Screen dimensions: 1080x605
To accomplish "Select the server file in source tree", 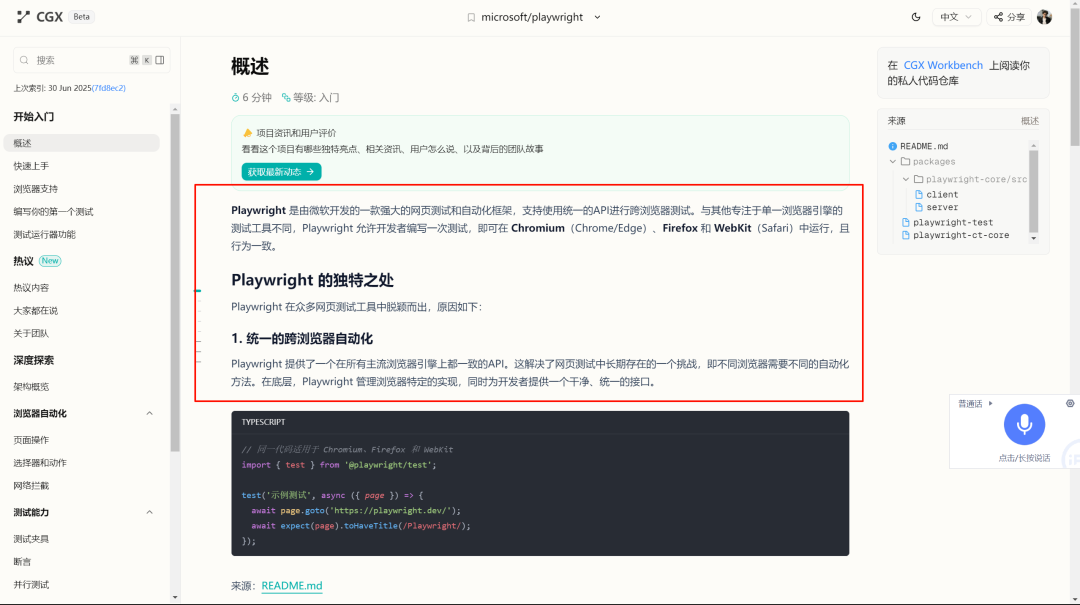I will point(942,207).
